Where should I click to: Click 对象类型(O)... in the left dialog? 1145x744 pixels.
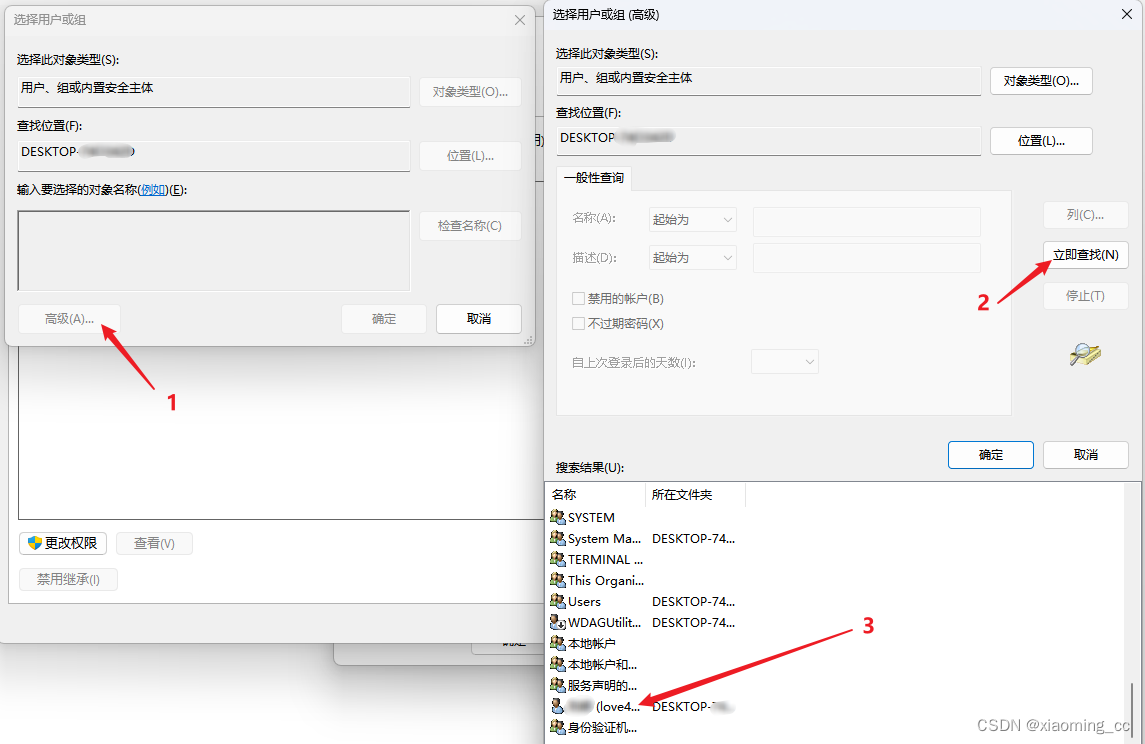[470, 92]
